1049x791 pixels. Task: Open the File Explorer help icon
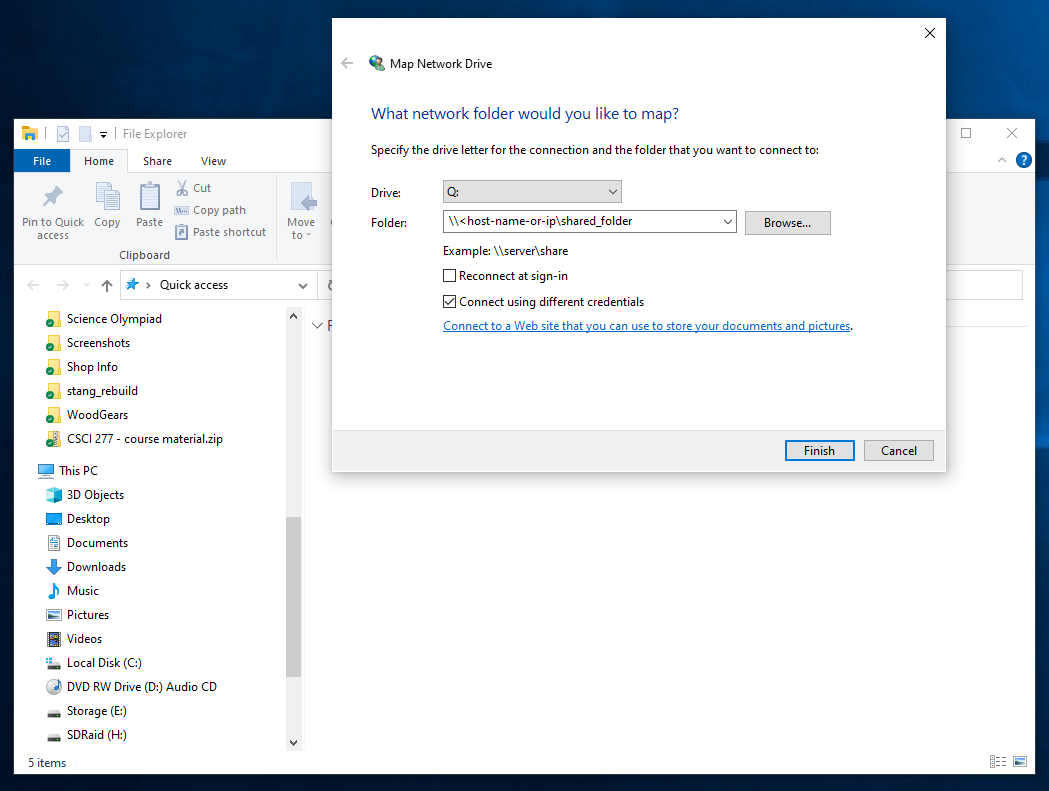(1023, 160)
